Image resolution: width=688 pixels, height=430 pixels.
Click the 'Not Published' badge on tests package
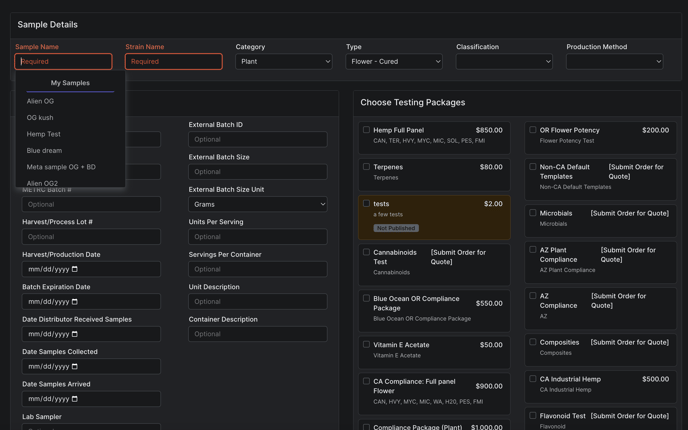pos(396,228)
